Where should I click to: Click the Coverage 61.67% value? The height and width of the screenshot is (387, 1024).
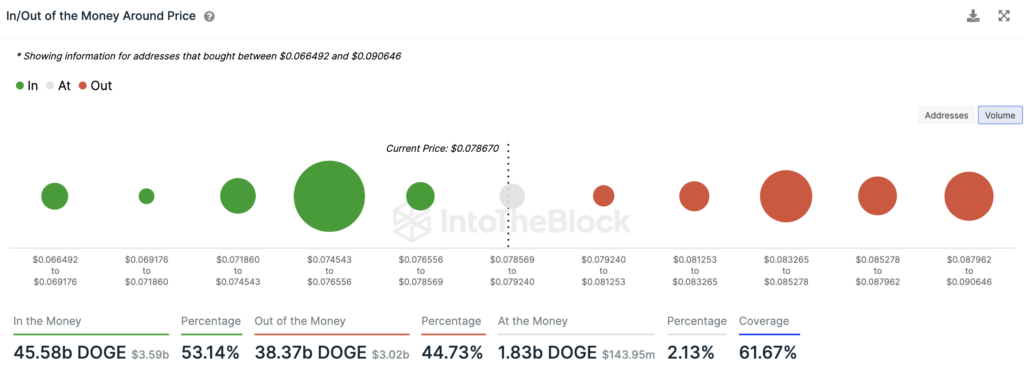click(767, 353)
